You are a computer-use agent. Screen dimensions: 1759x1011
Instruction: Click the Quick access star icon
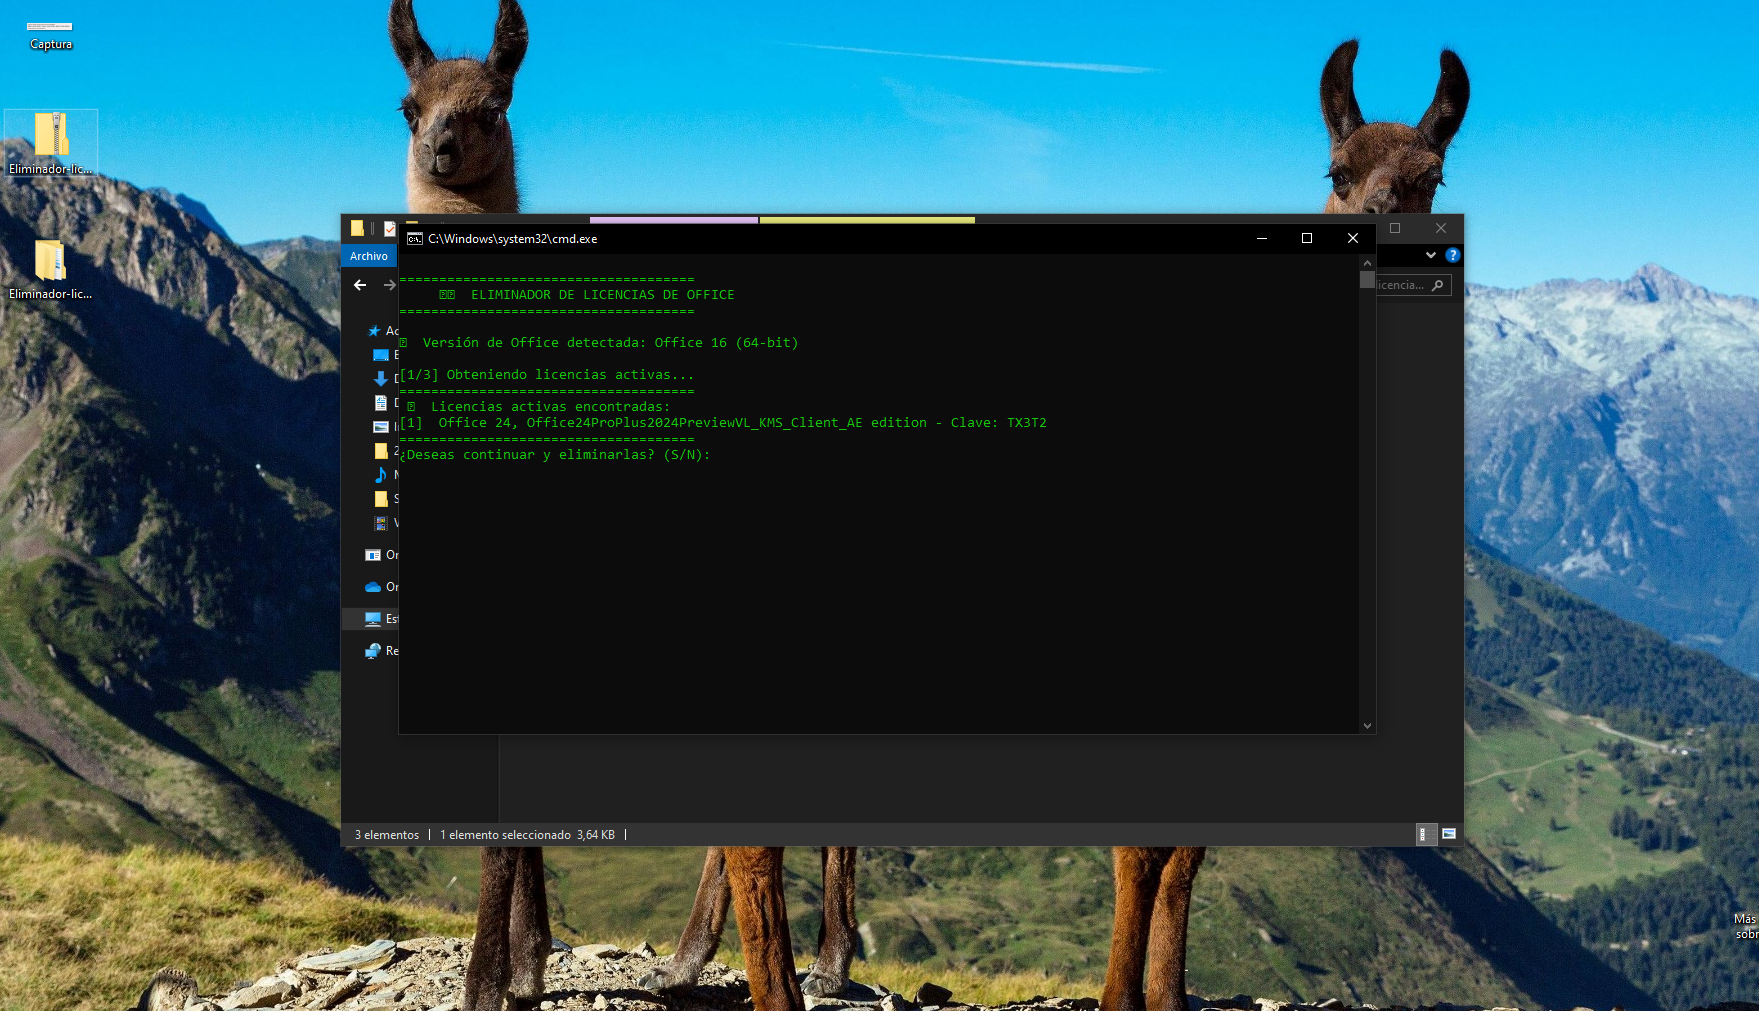point(374,331)
